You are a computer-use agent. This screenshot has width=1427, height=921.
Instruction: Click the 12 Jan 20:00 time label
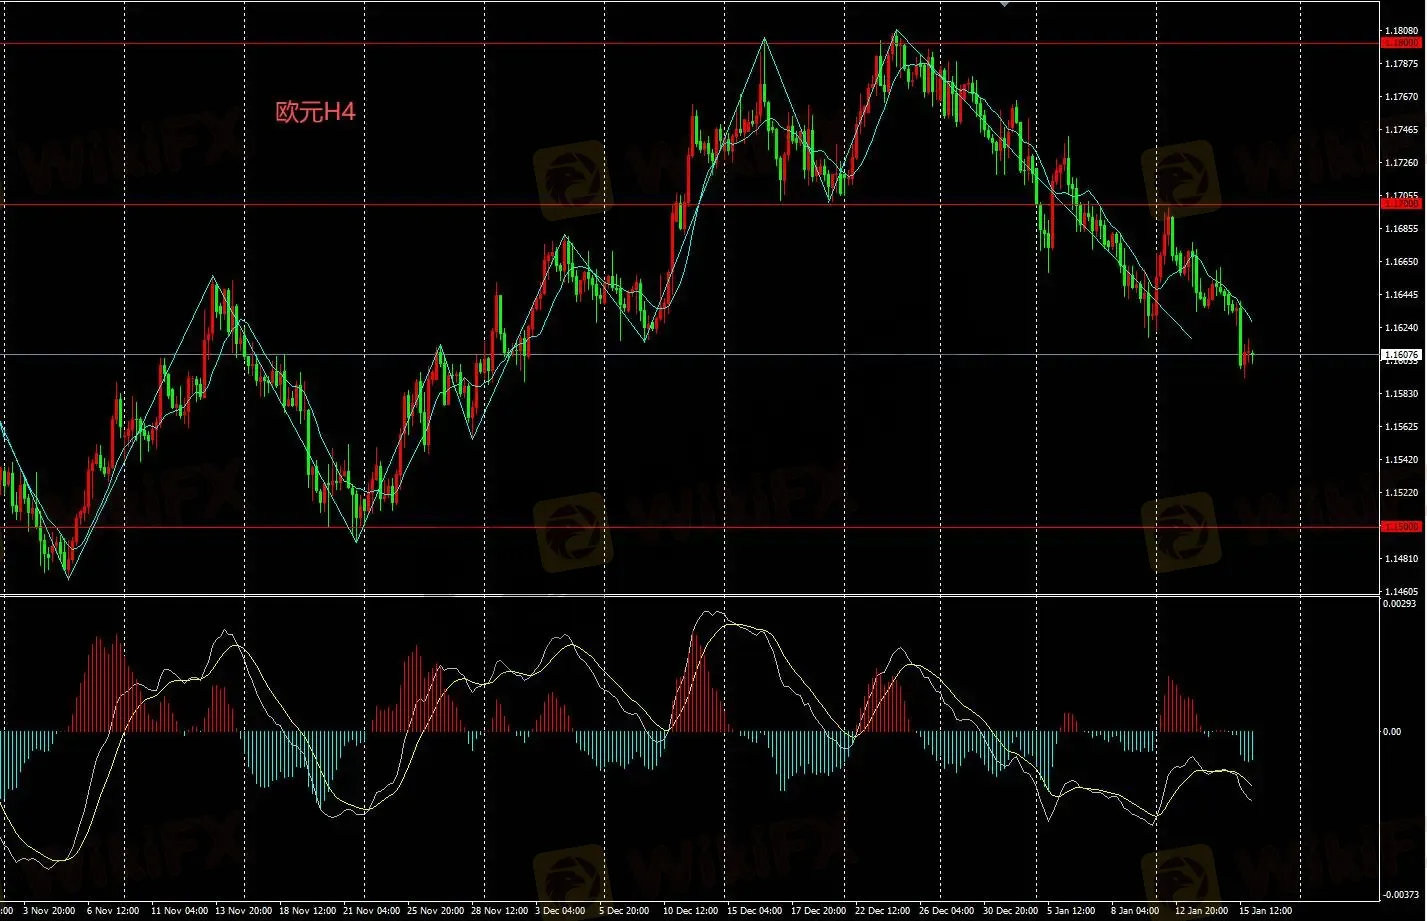click(1204, 912)
